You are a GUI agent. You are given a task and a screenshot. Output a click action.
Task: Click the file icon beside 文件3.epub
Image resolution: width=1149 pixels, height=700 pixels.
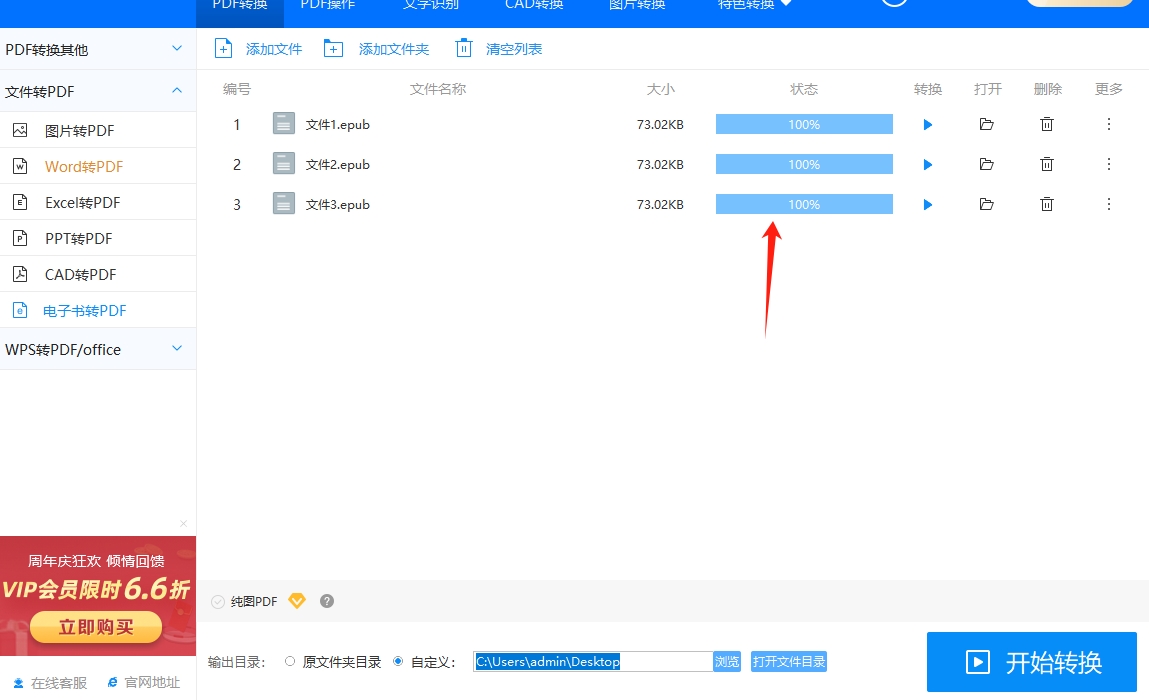(284, 203)
